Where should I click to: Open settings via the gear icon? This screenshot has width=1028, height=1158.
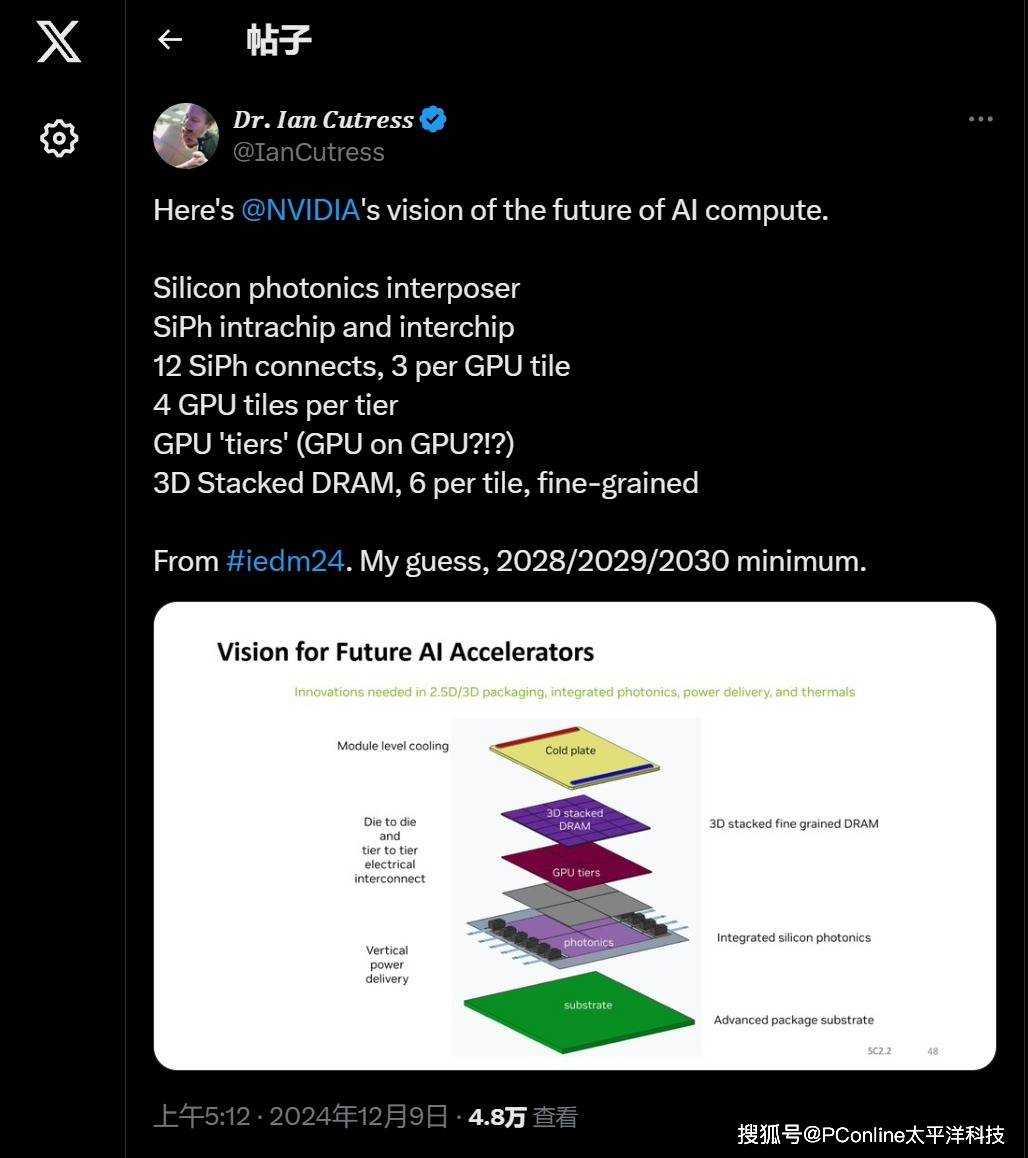[x=59, y=138]
